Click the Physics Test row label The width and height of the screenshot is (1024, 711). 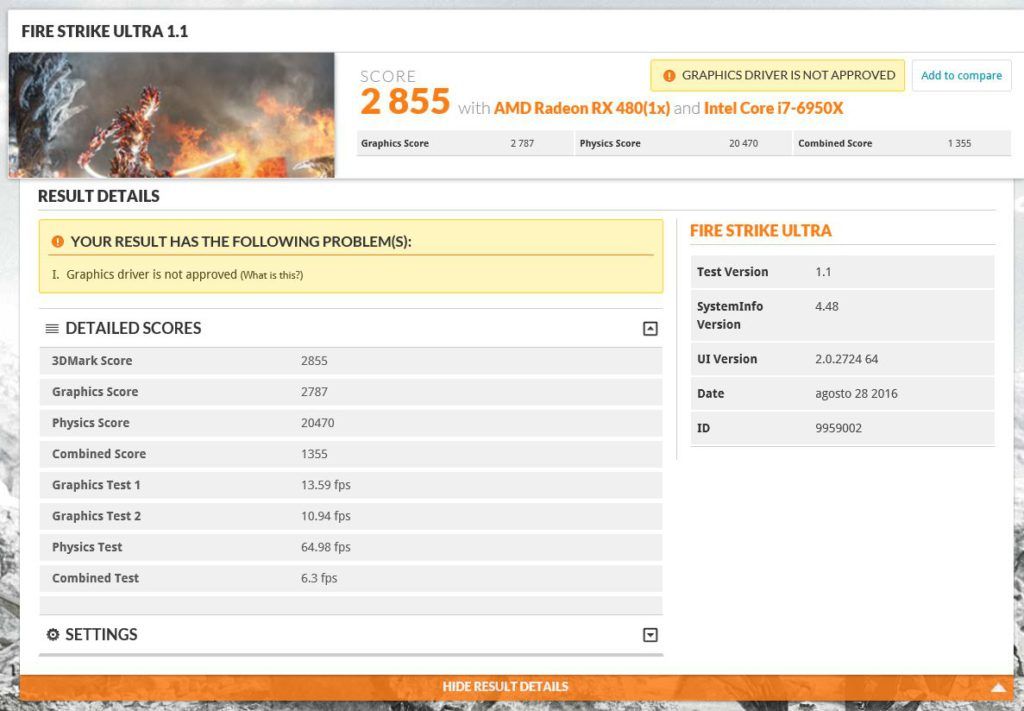[87, 547]
